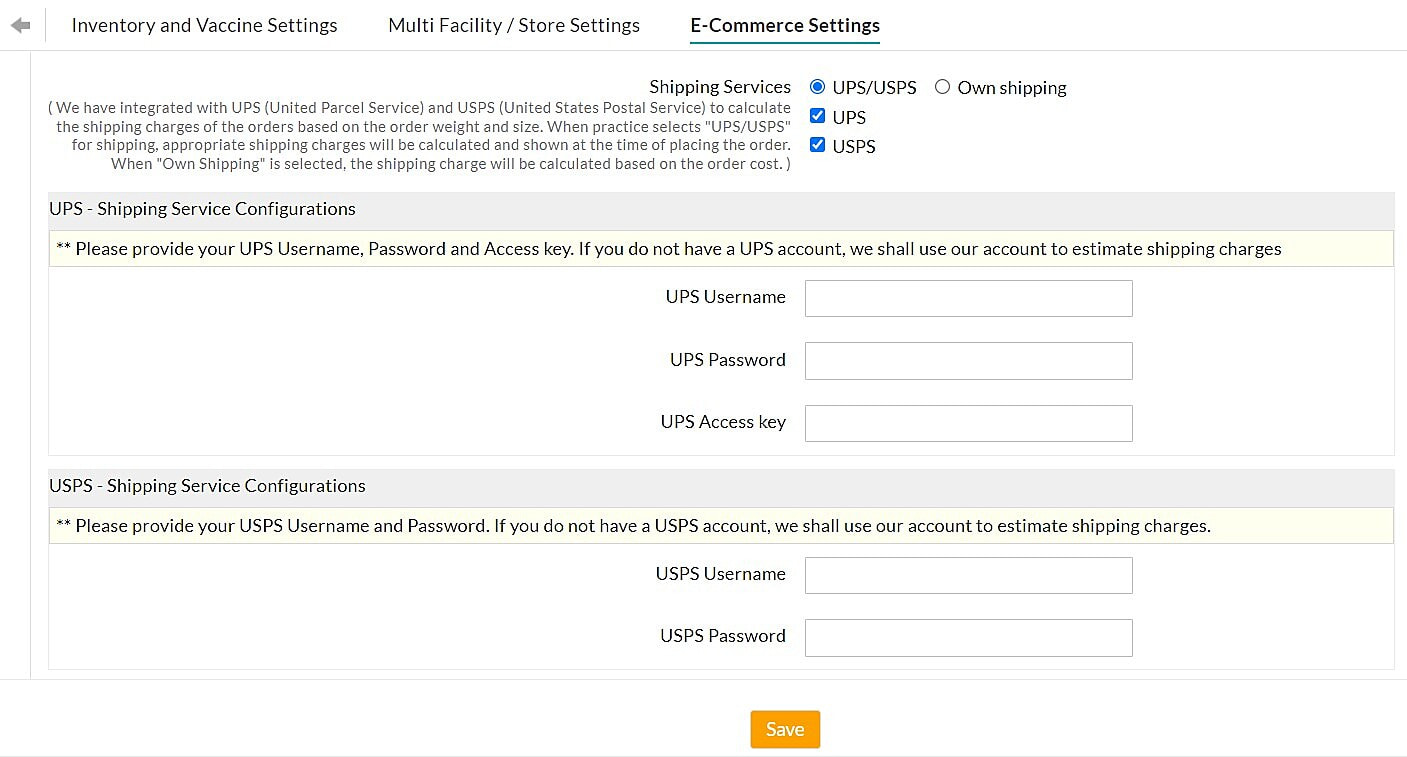The width and height of the screenshot is (1407, 757).
Task: Click inside the UPS Username field
Action: (x=967, y=297)
